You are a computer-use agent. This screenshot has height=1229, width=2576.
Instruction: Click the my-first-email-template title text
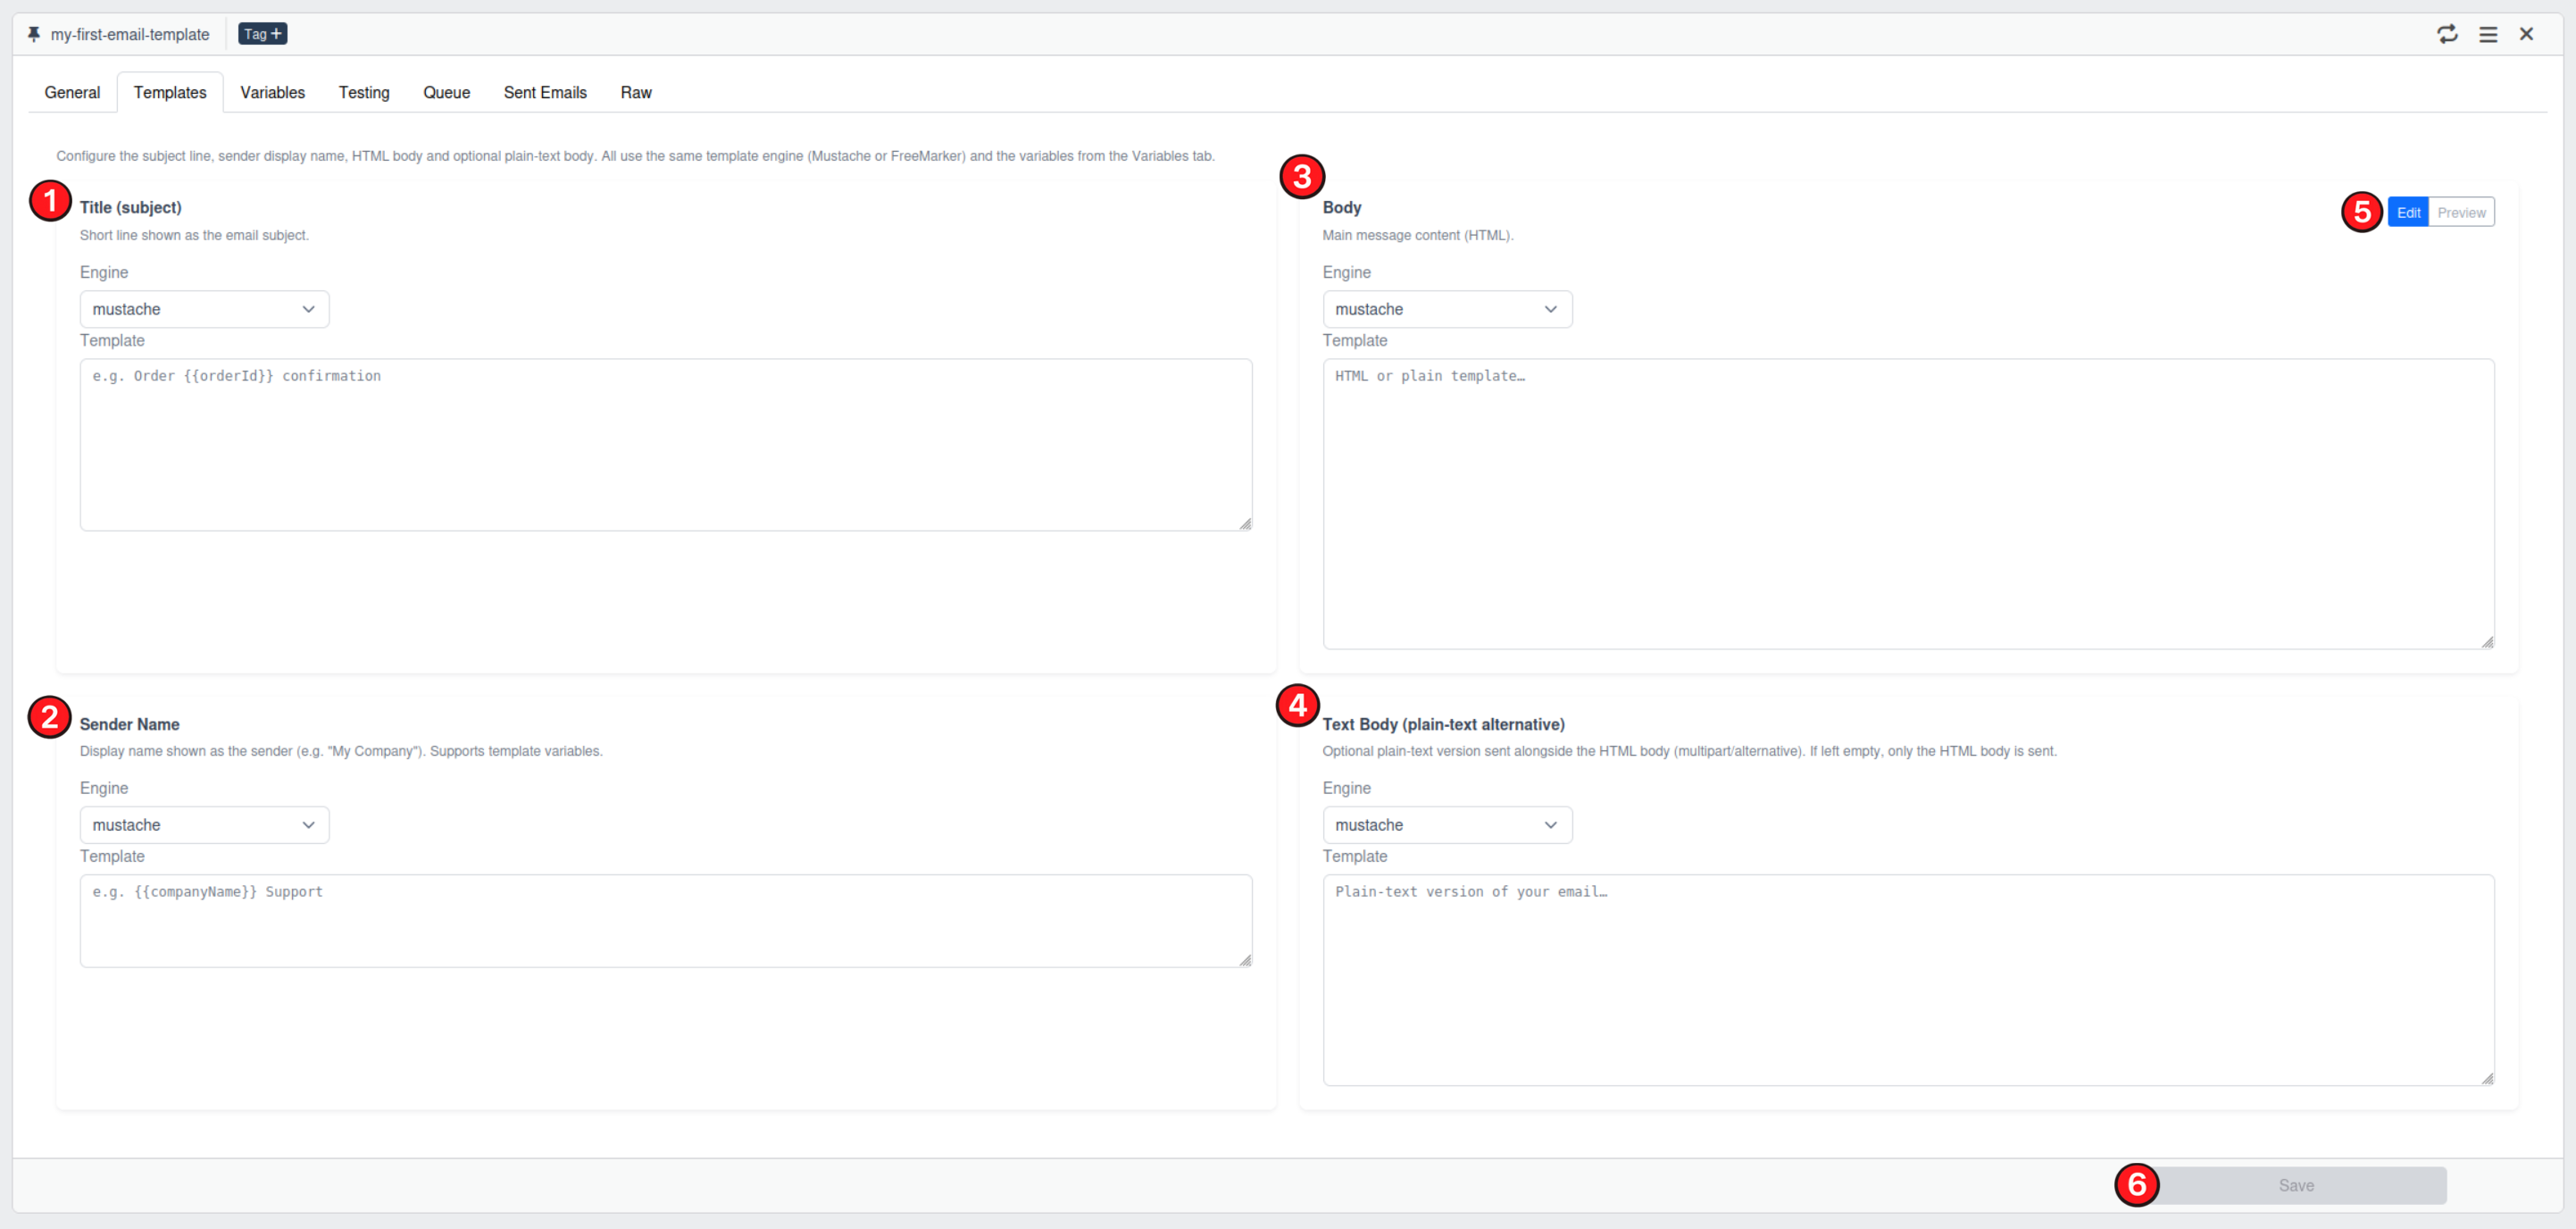(130, 34)
